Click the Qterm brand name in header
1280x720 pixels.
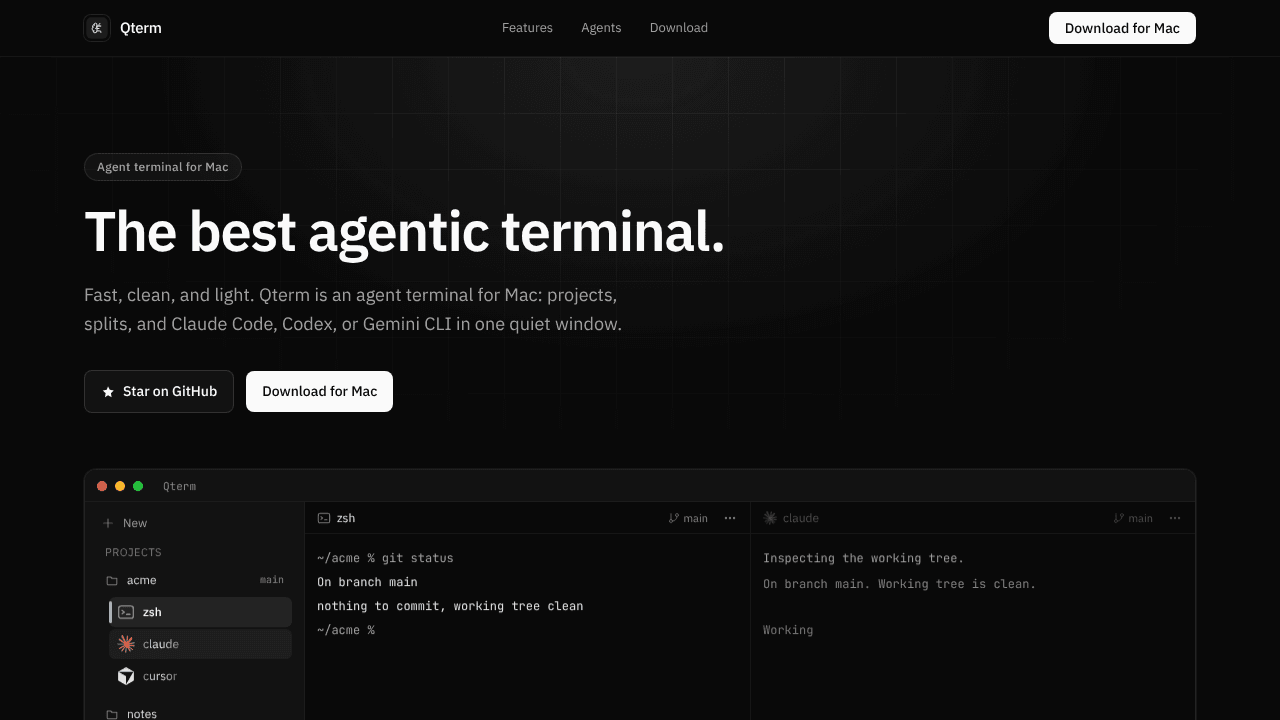pos(141,28)
